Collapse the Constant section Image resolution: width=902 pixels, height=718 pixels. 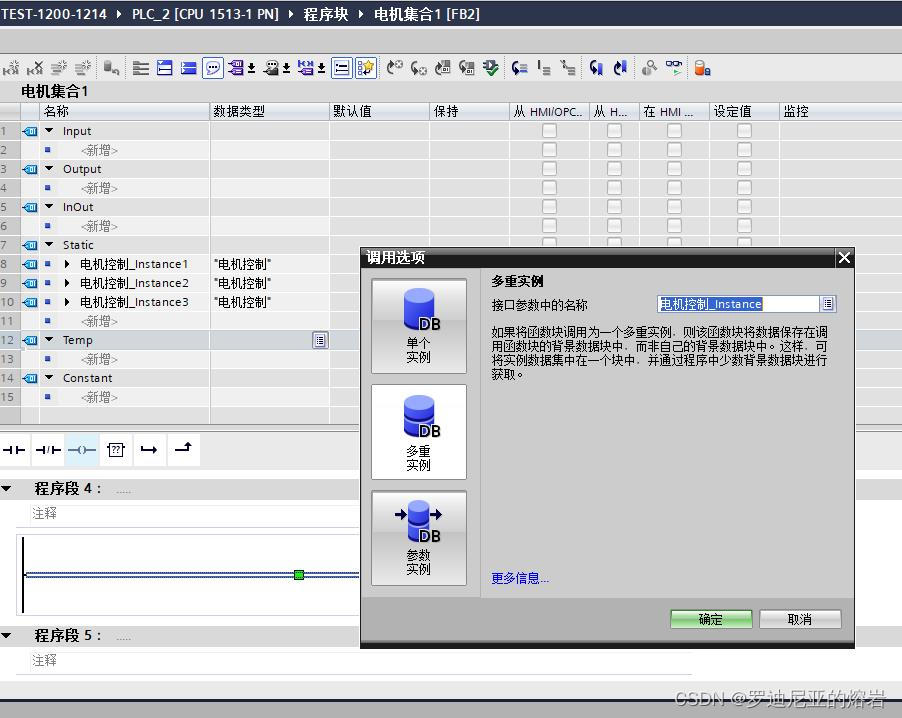[x=49, y=377]
